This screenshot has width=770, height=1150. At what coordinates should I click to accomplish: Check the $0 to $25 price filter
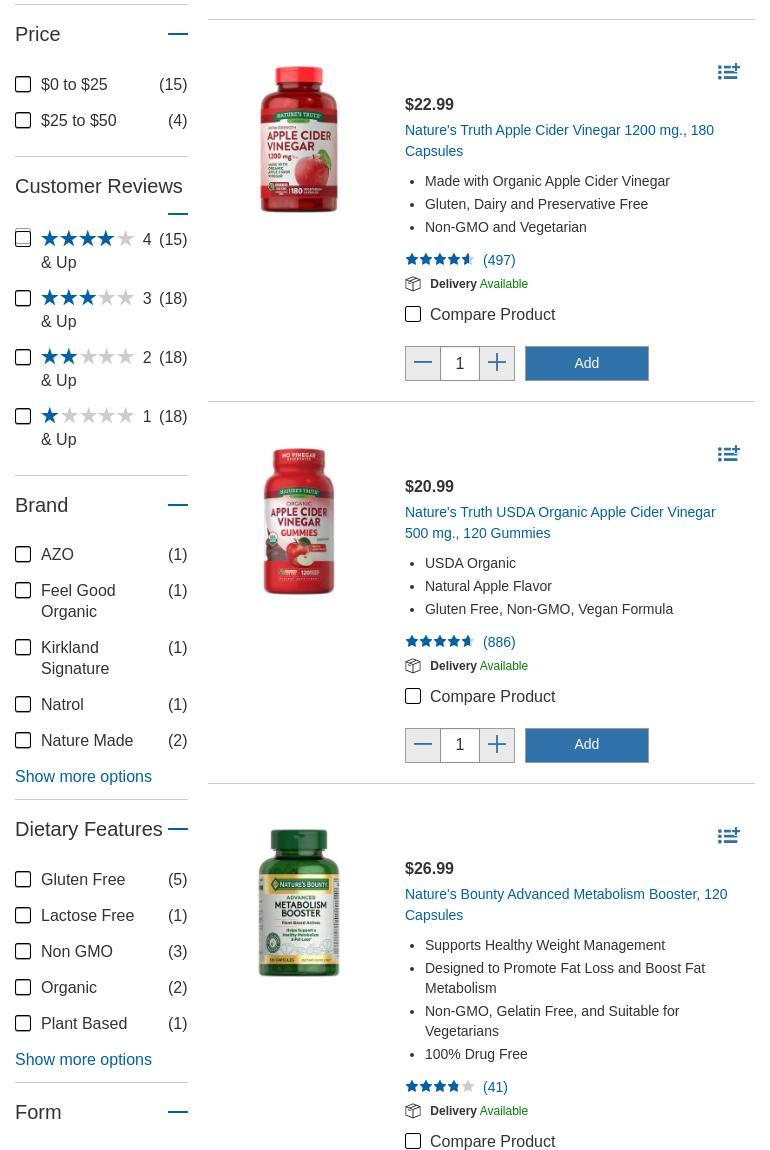(x=23, y=85)
